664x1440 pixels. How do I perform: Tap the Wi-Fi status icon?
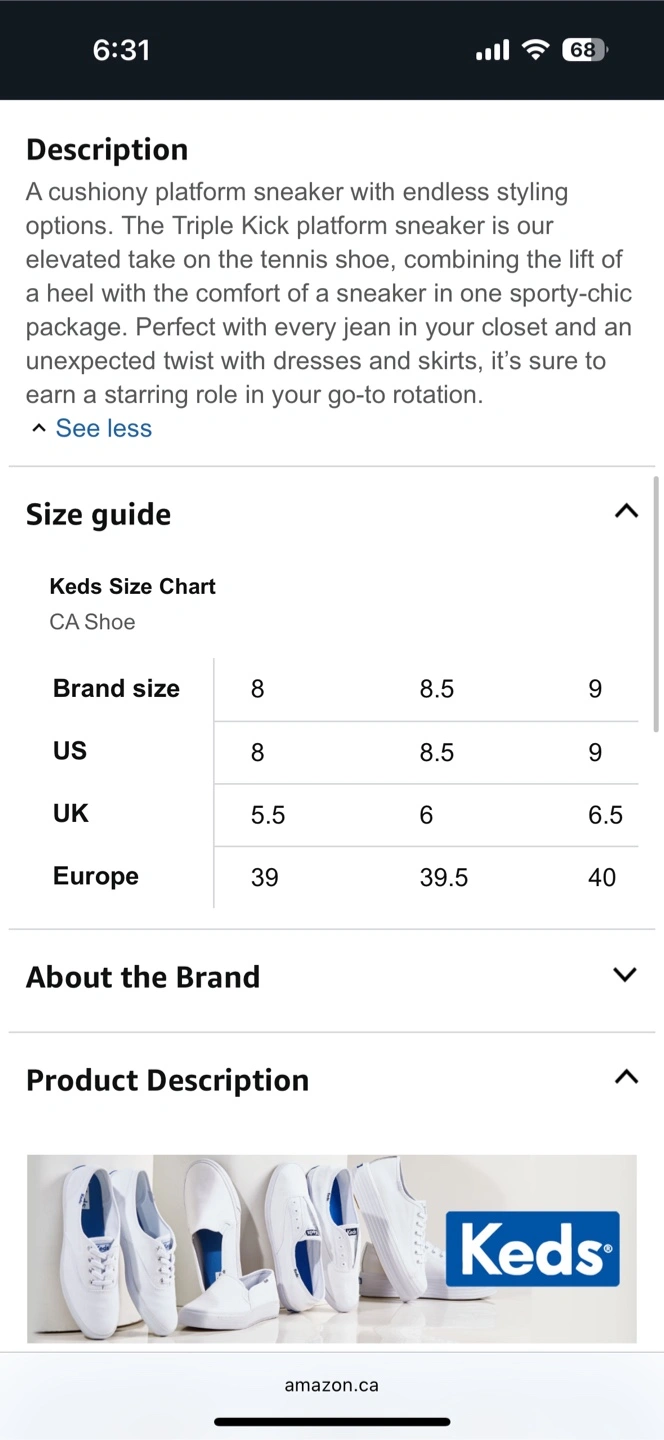(537, 50)
